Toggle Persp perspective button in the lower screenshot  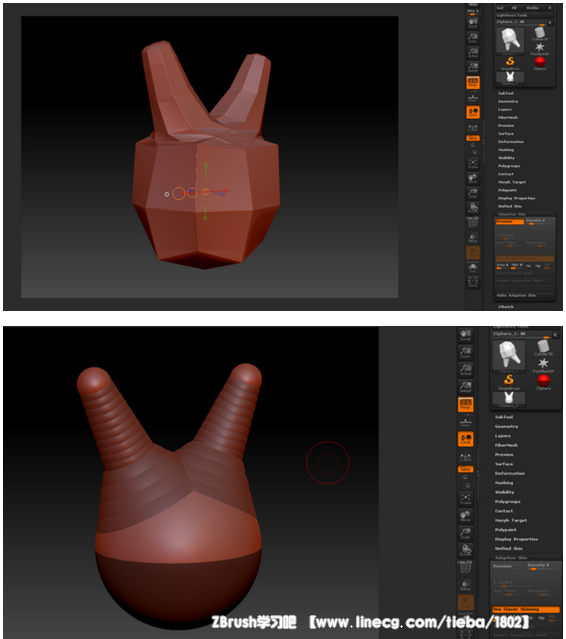pos(465,404)
